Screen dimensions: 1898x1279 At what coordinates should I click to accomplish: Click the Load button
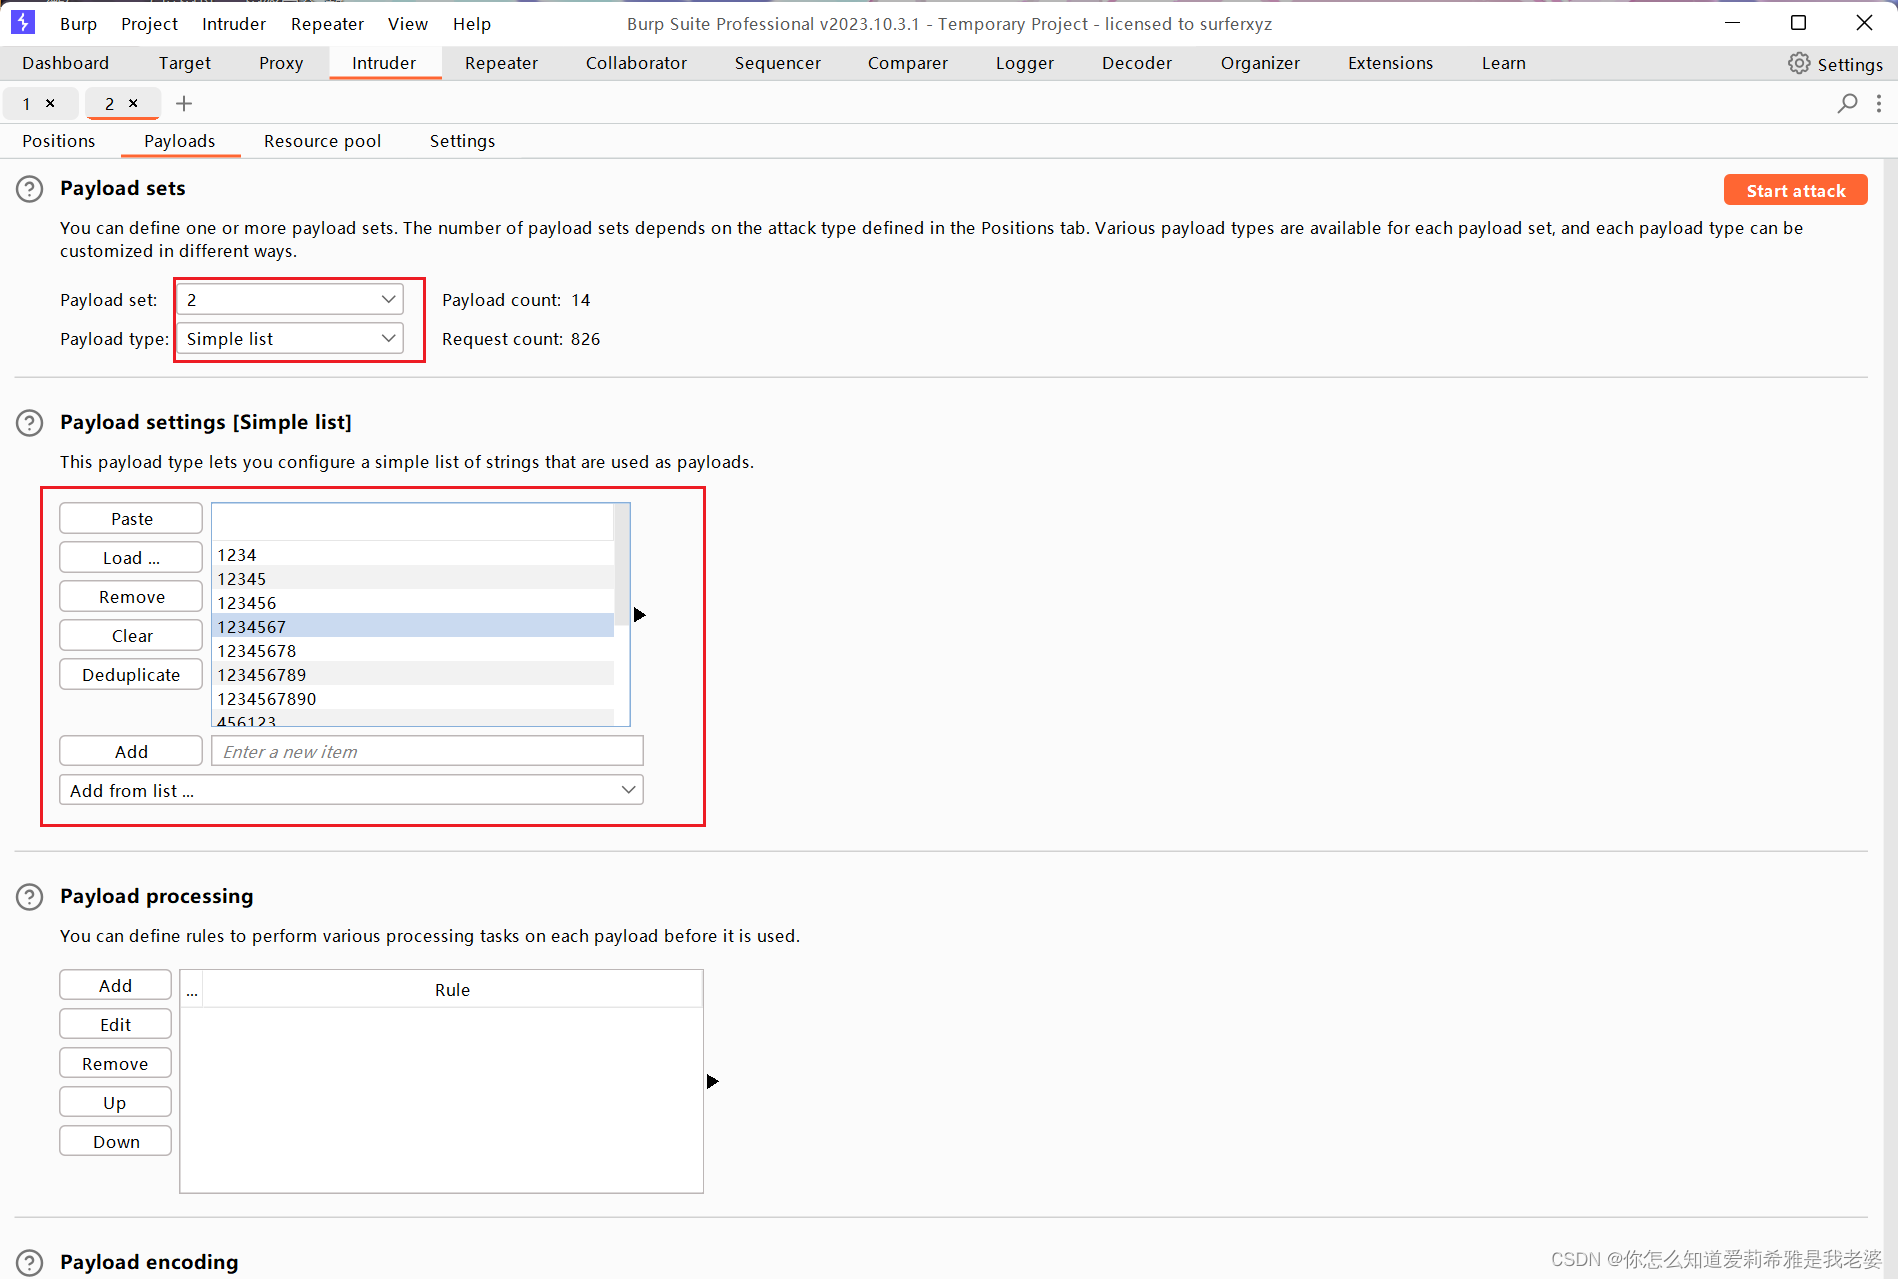[131, 557]
